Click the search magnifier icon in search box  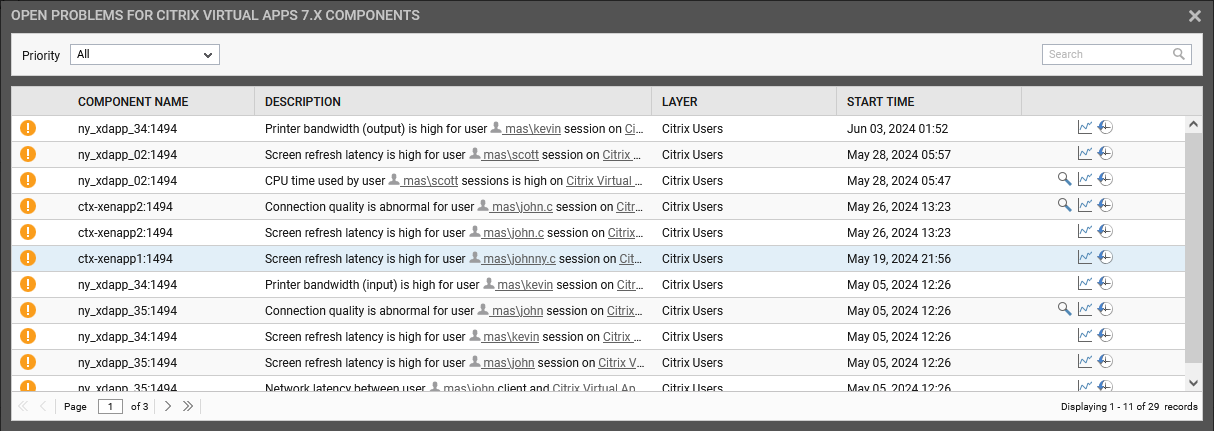tap(1179, 54)
